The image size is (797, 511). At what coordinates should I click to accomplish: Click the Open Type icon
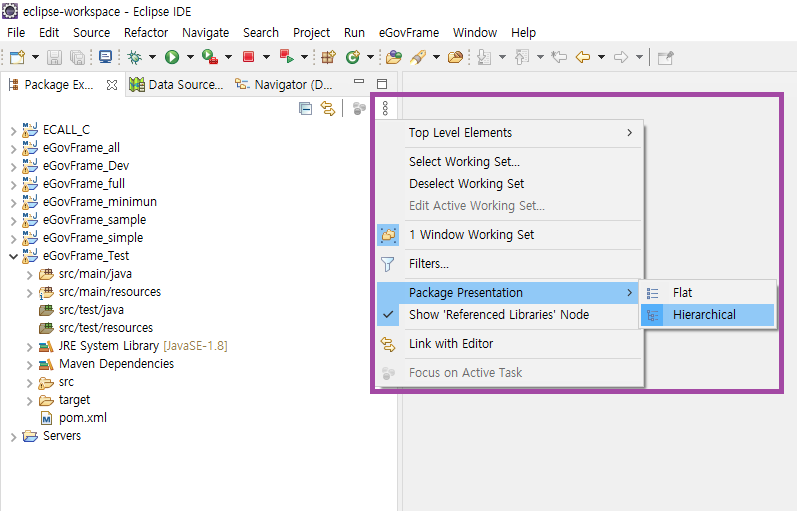click(393, 57)
